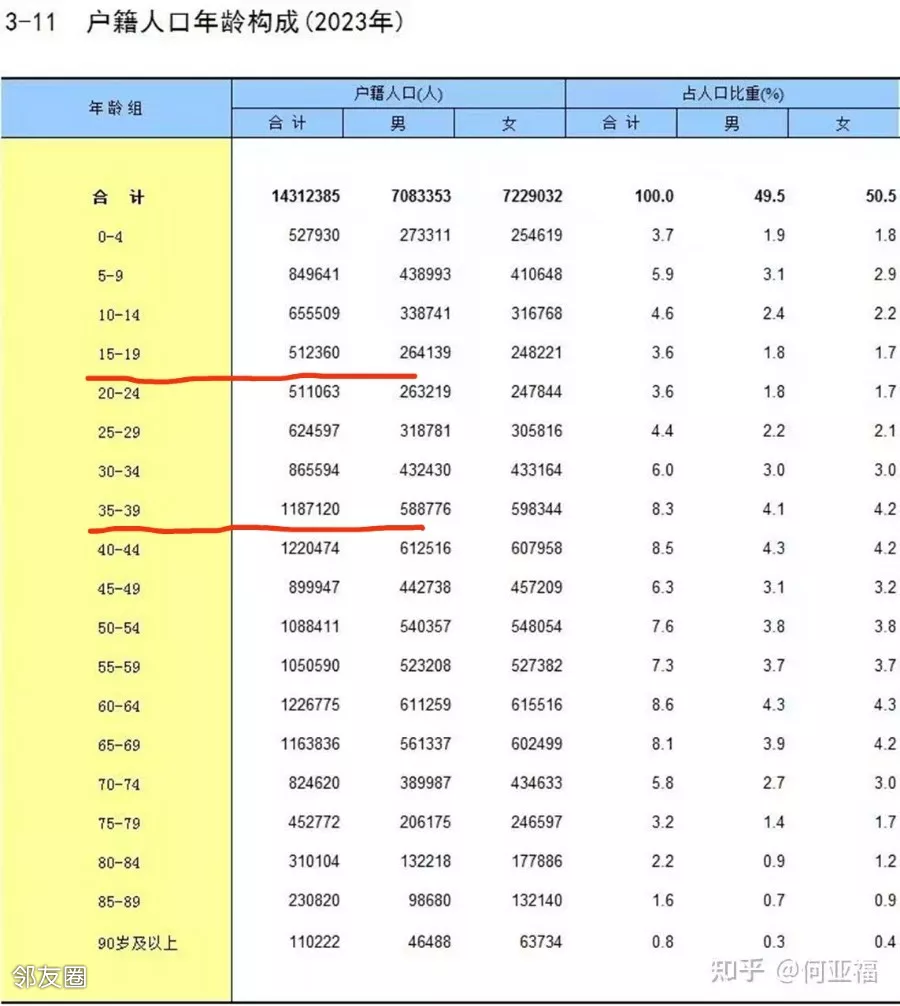Select the 户籍人口(人) header cell
900x1006 pixels.
tap(398, 94)
